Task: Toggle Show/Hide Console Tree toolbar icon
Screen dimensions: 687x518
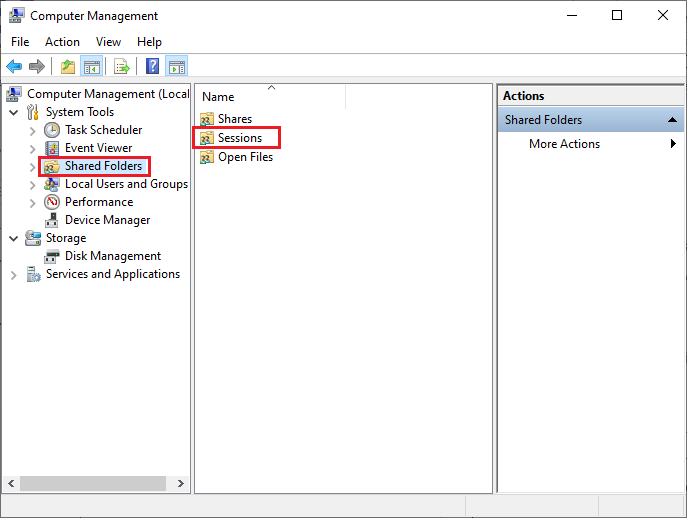Action: (x=92, y=67)
